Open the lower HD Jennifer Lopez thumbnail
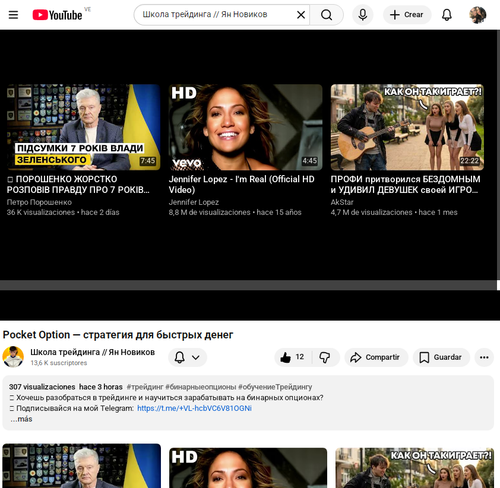500x488 pixels. (248, 468)
